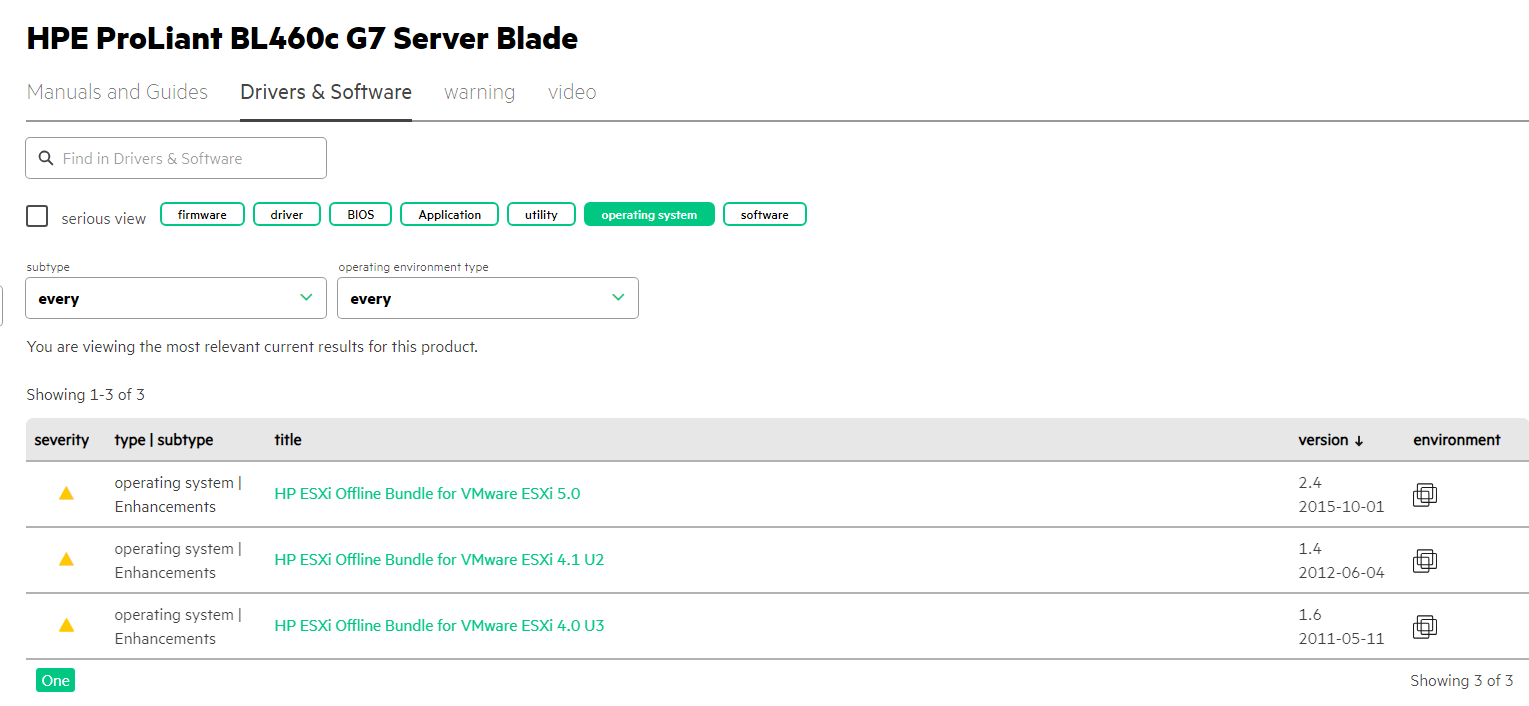Image resolution: width=1529 pixels, height=706 pixels.
Task: Toggle the Application filter chip
Action: (450, 214)
